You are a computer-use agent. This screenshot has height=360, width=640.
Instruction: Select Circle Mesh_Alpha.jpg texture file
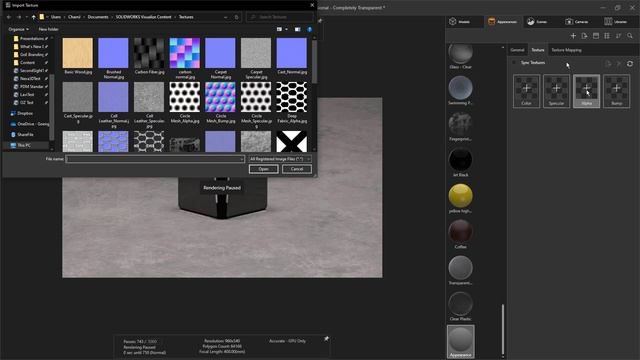click(x=185, y=102)
